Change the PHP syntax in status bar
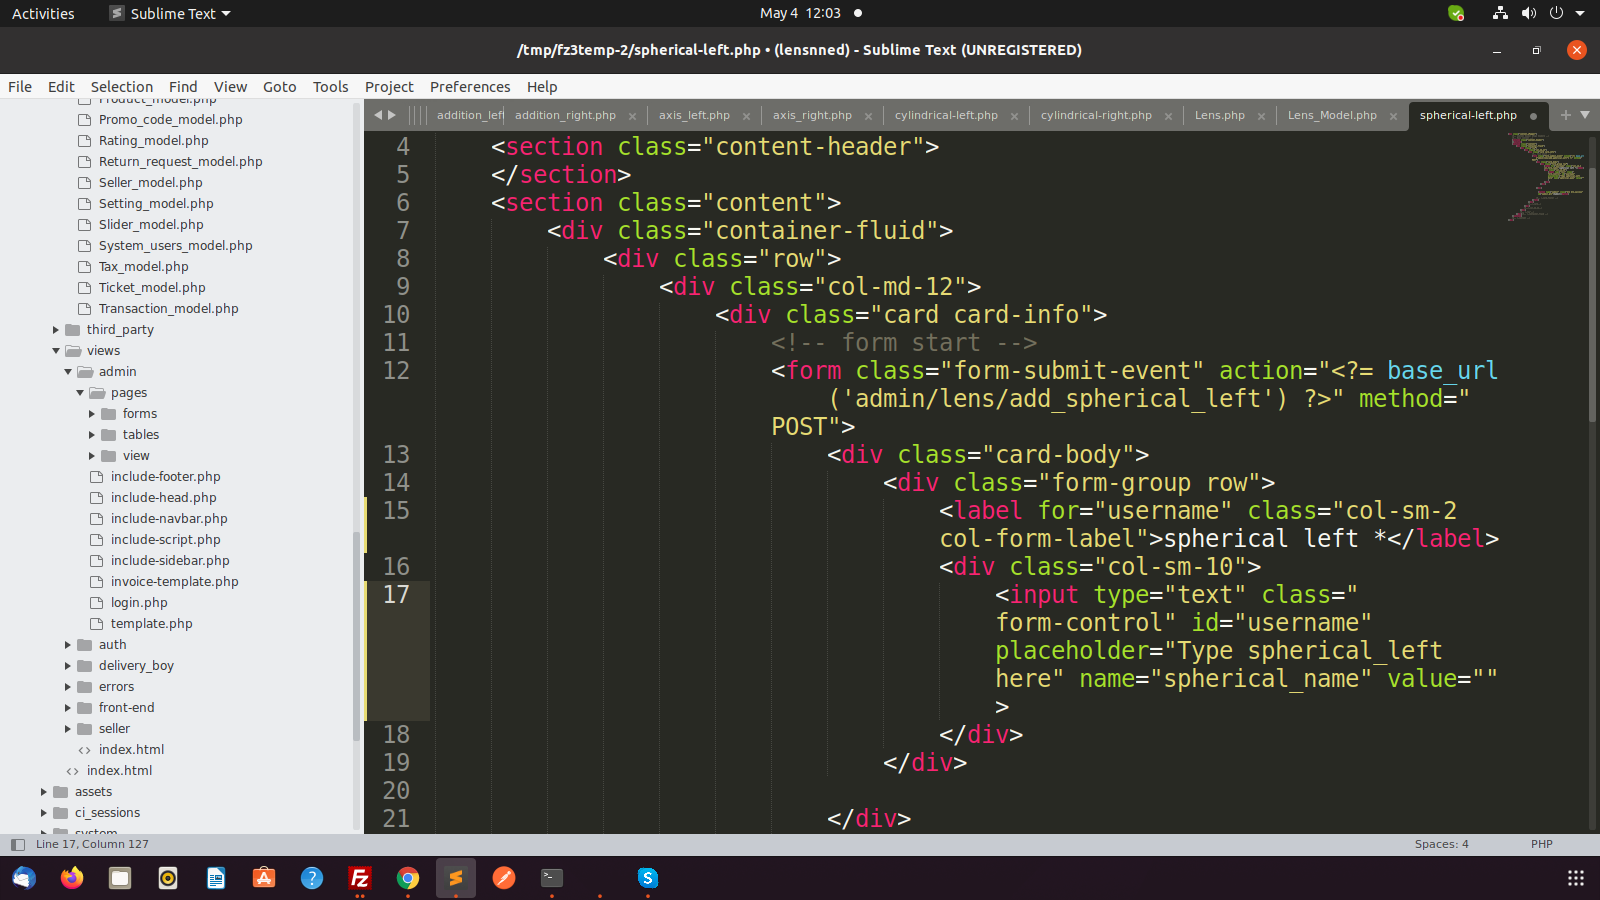Image resolution: width=1600 pixels, height=900 pixels. [x=1541, y=844]
